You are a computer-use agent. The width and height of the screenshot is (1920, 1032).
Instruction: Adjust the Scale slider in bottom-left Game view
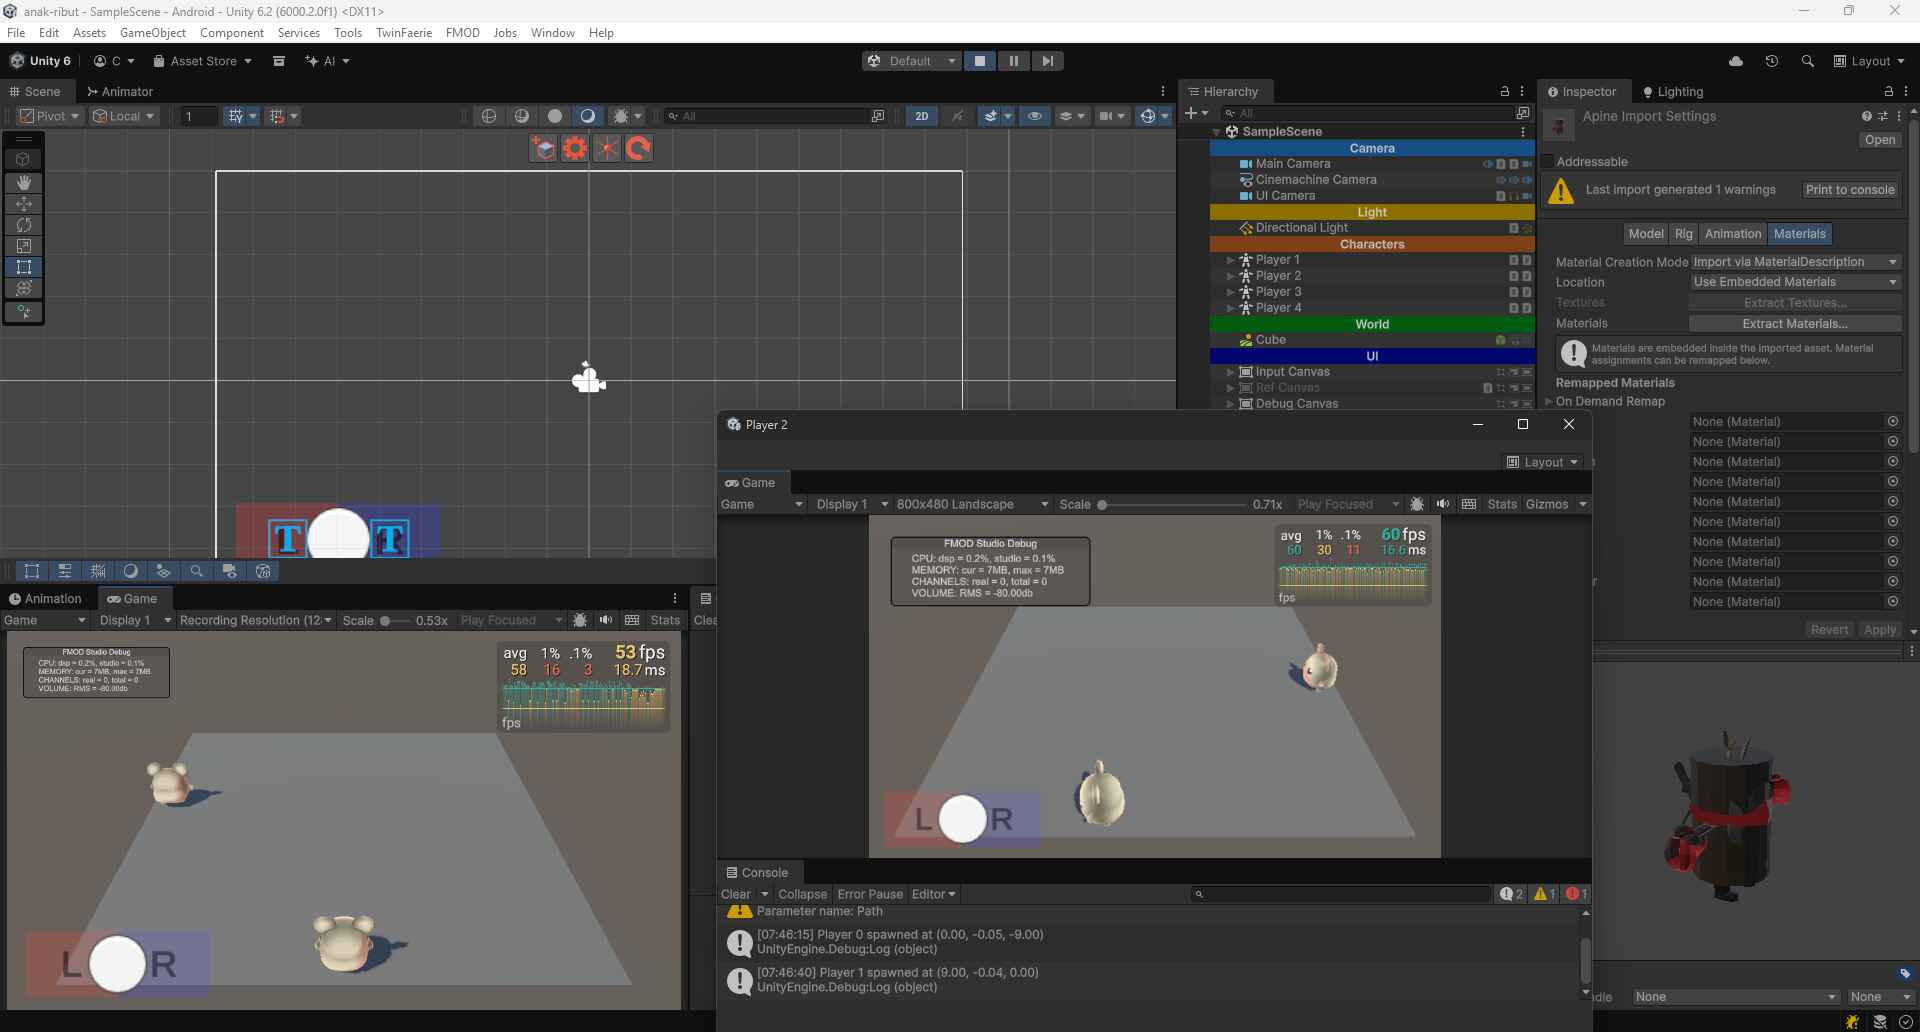click(x=395, y=620)
